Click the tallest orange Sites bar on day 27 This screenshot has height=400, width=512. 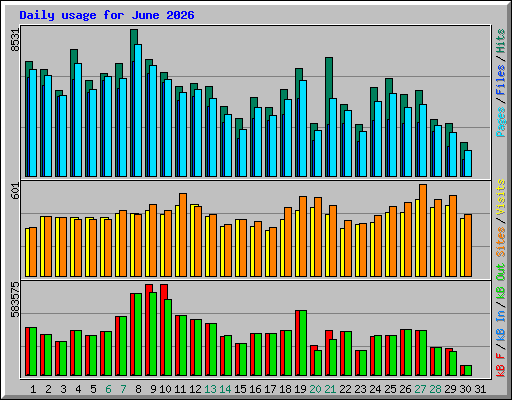[x=423, y=230]
